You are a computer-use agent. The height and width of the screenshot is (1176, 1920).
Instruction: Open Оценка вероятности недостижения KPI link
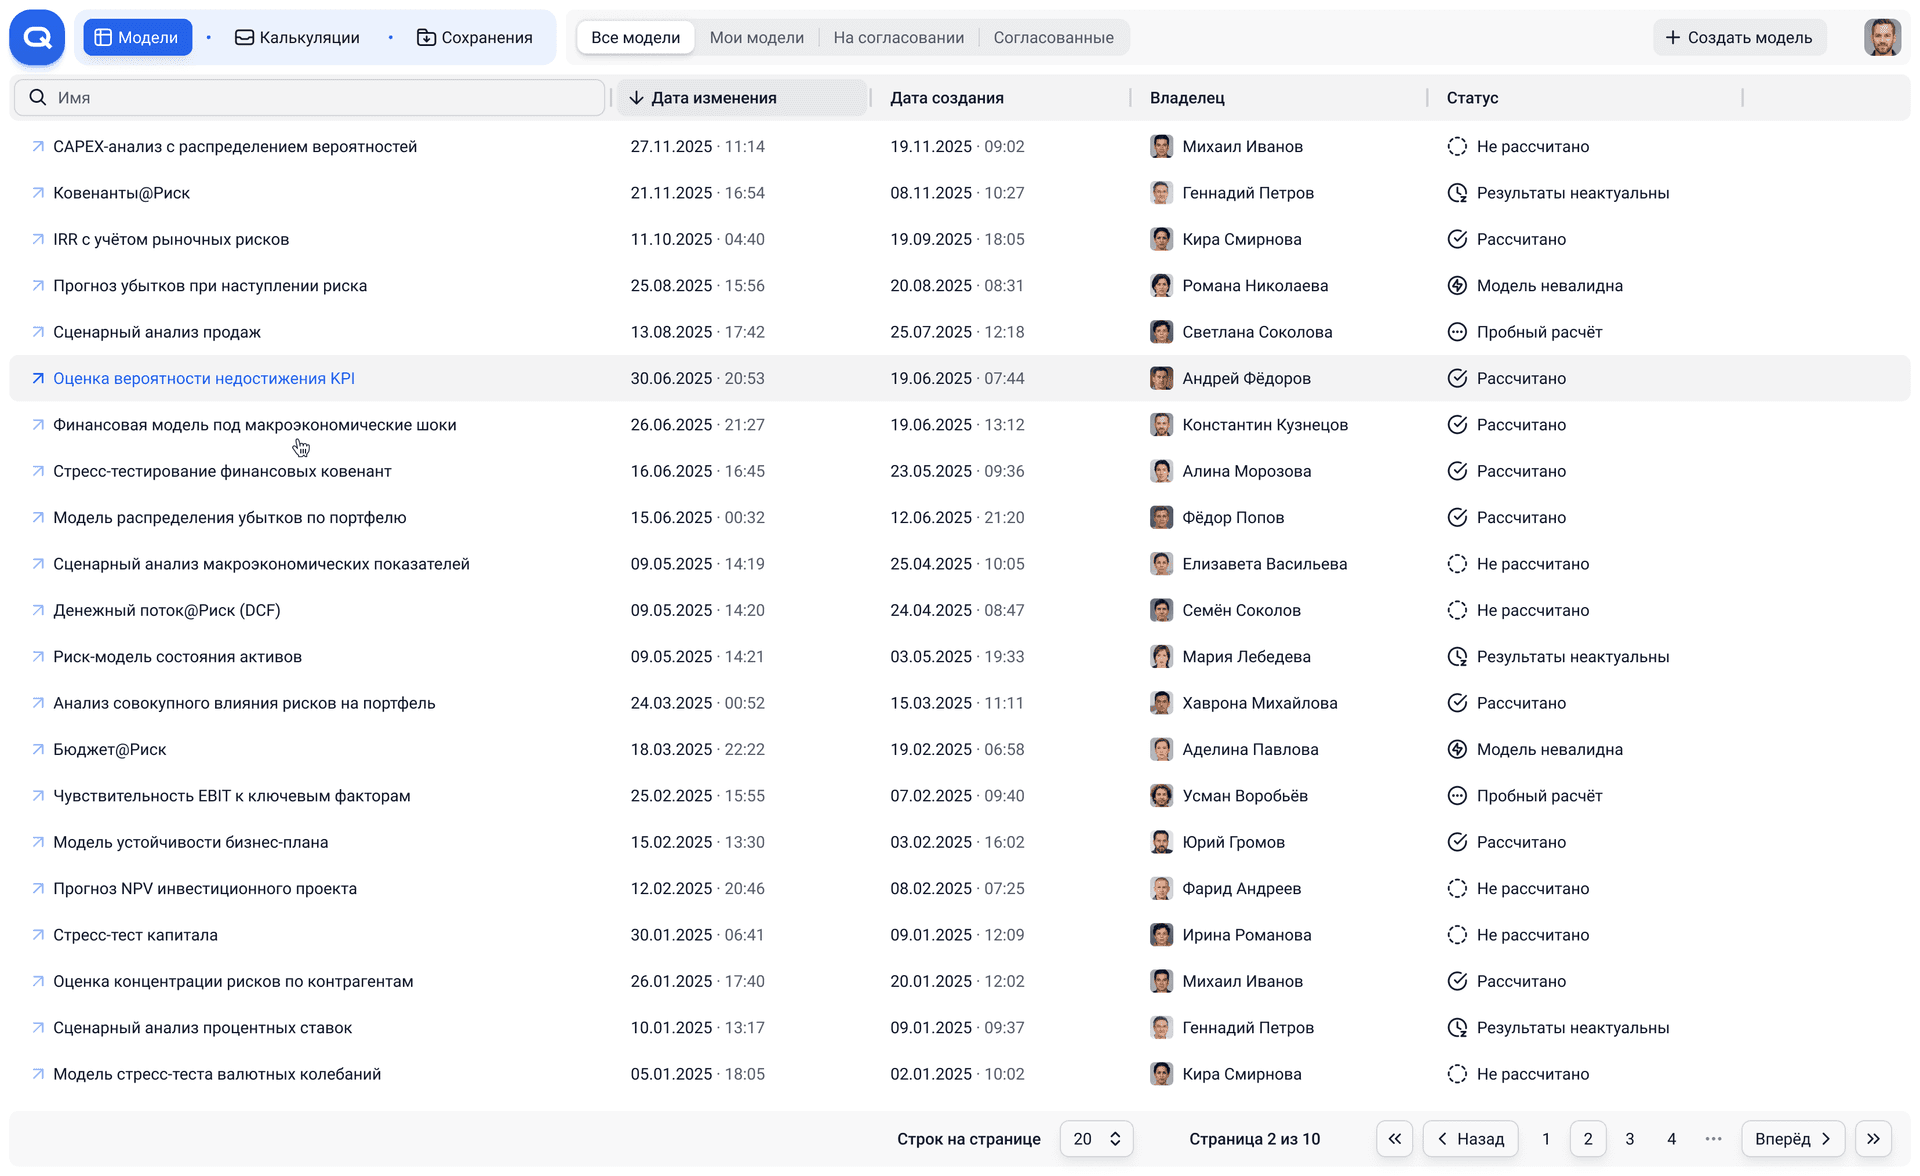pyautogui.click(x=204, y=379)
